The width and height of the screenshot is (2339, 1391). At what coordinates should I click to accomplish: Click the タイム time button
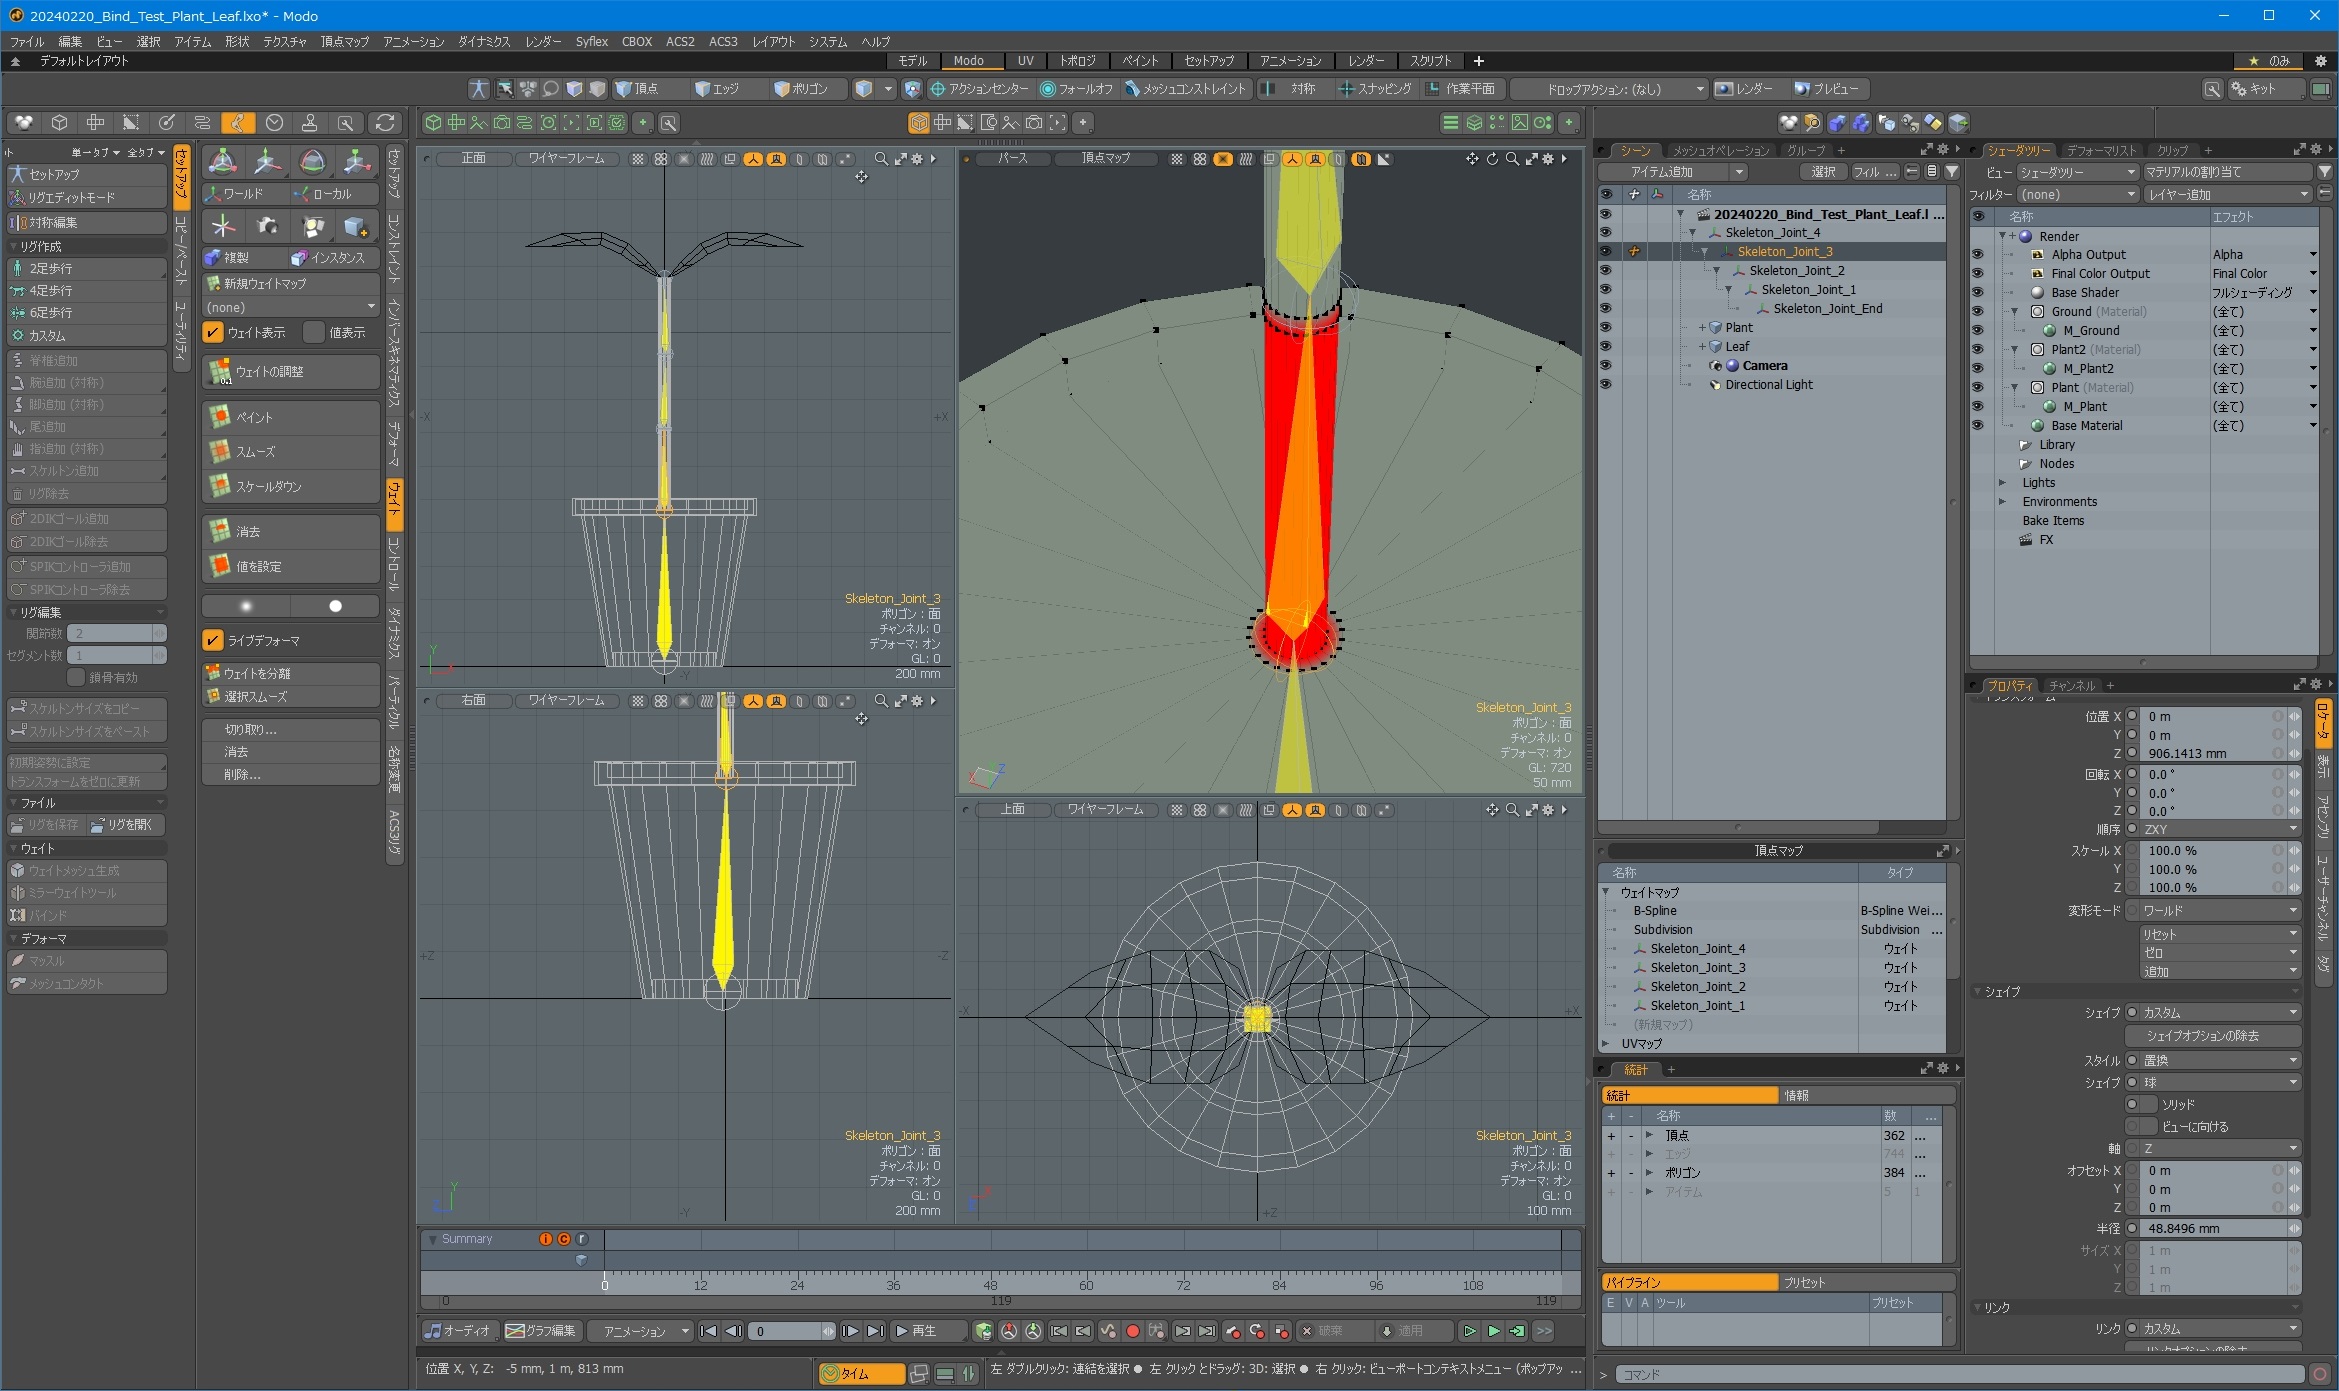[860, 1374]
